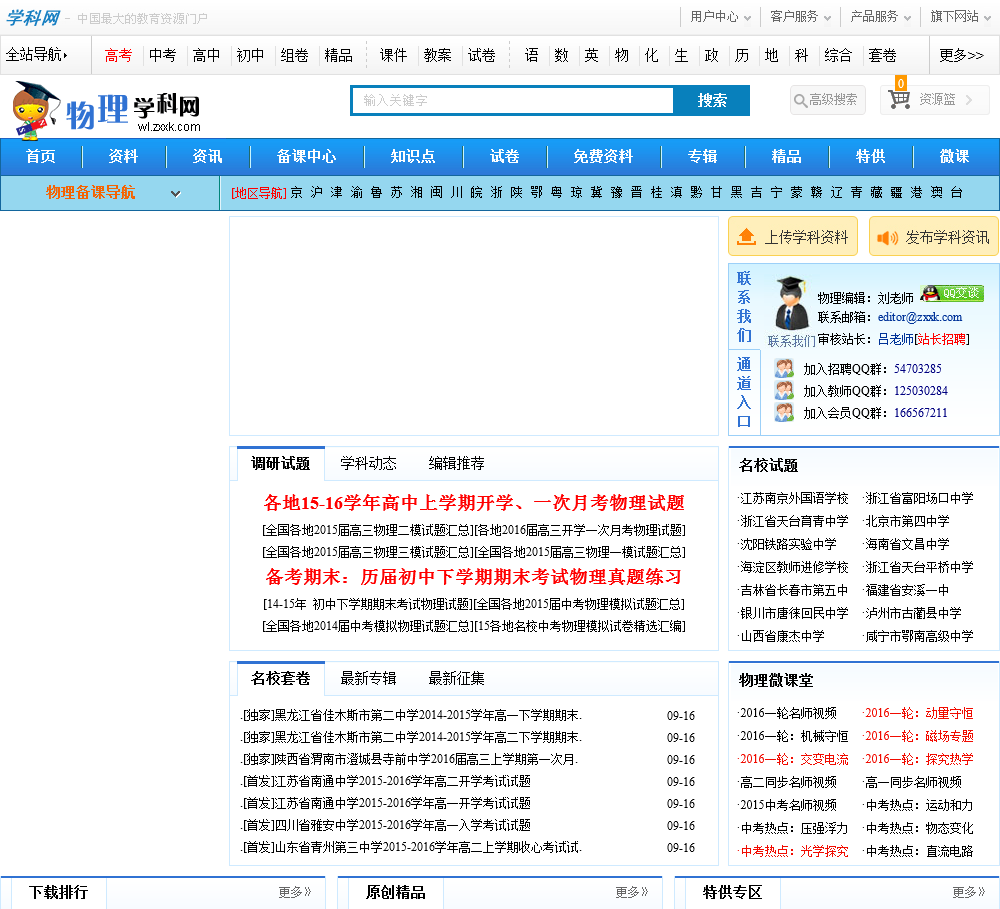Click the shopping cart icon
1000x909 pixels.
coord(899,100)
